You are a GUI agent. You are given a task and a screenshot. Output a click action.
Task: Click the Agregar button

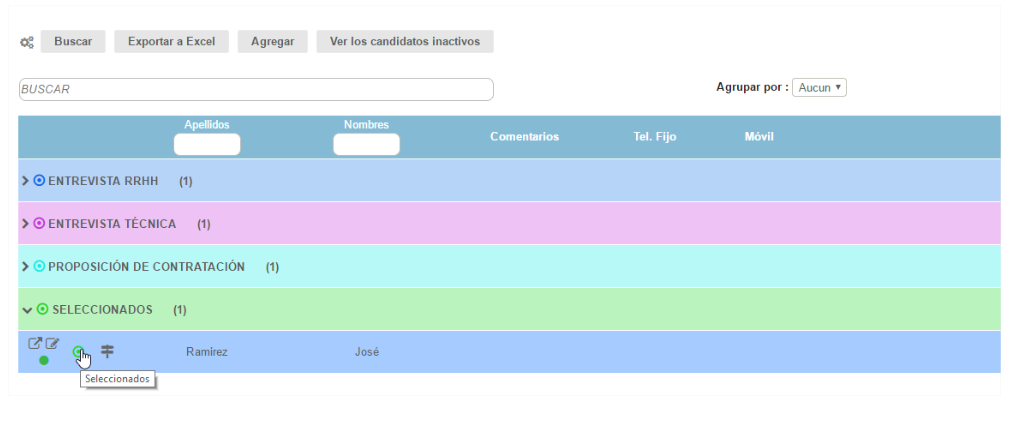point(272,41)
